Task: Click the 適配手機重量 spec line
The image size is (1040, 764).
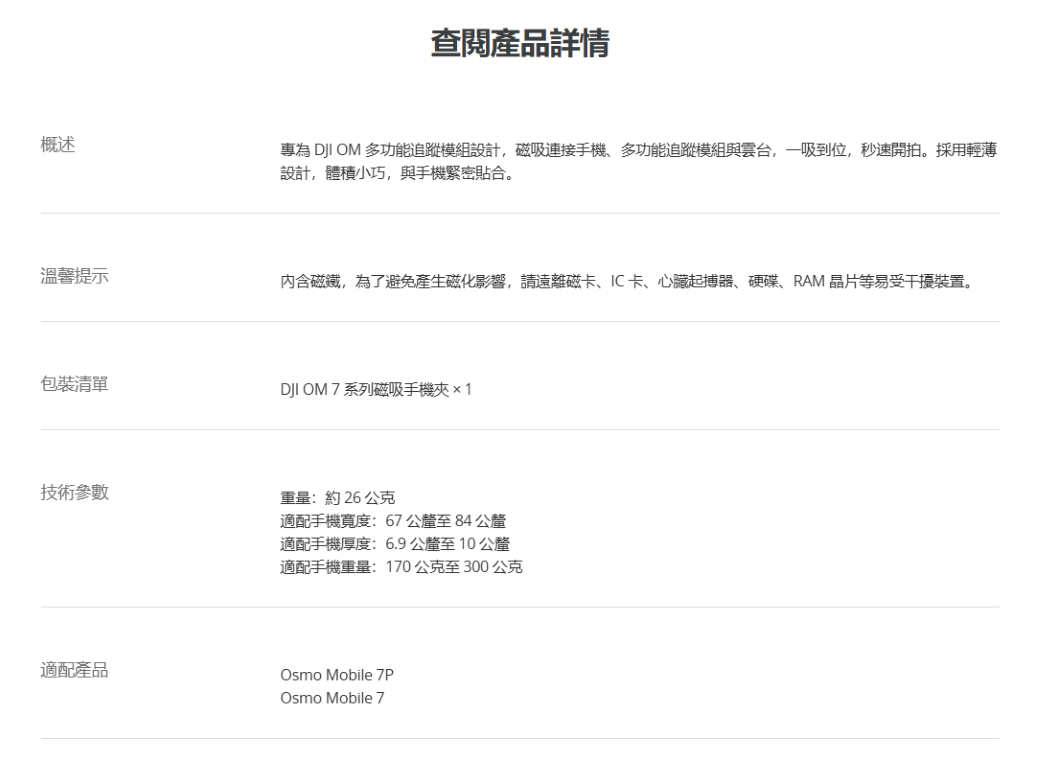Action: (402, 567)
